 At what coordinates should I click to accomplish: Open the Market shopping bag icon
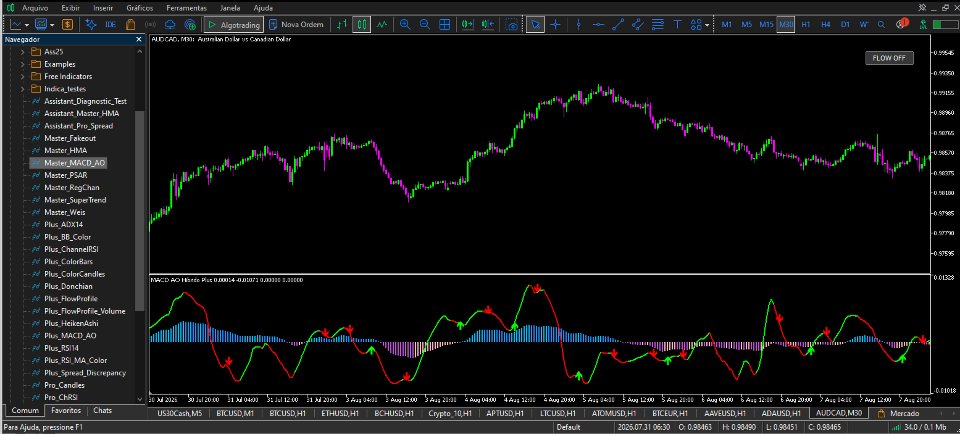tap(130, 24)
